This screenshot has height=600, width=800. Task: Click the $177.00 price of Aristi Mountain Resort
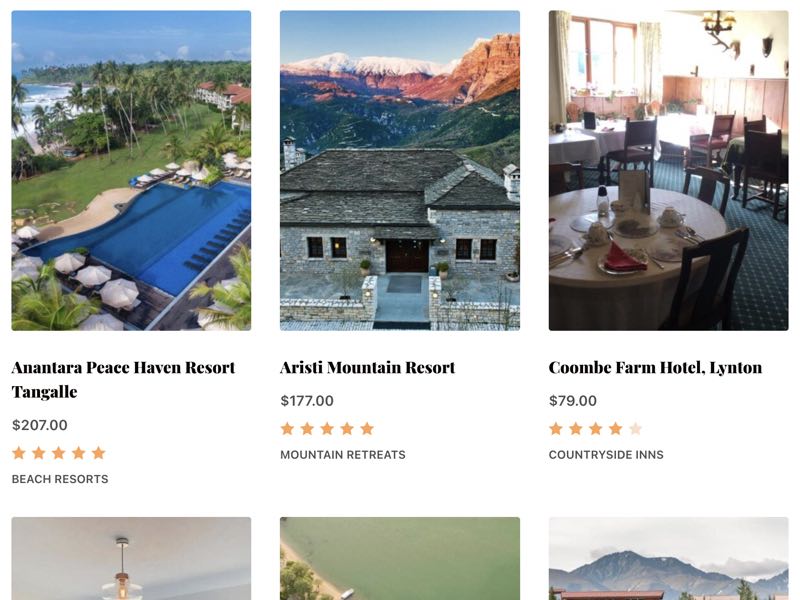pos(307,401)
